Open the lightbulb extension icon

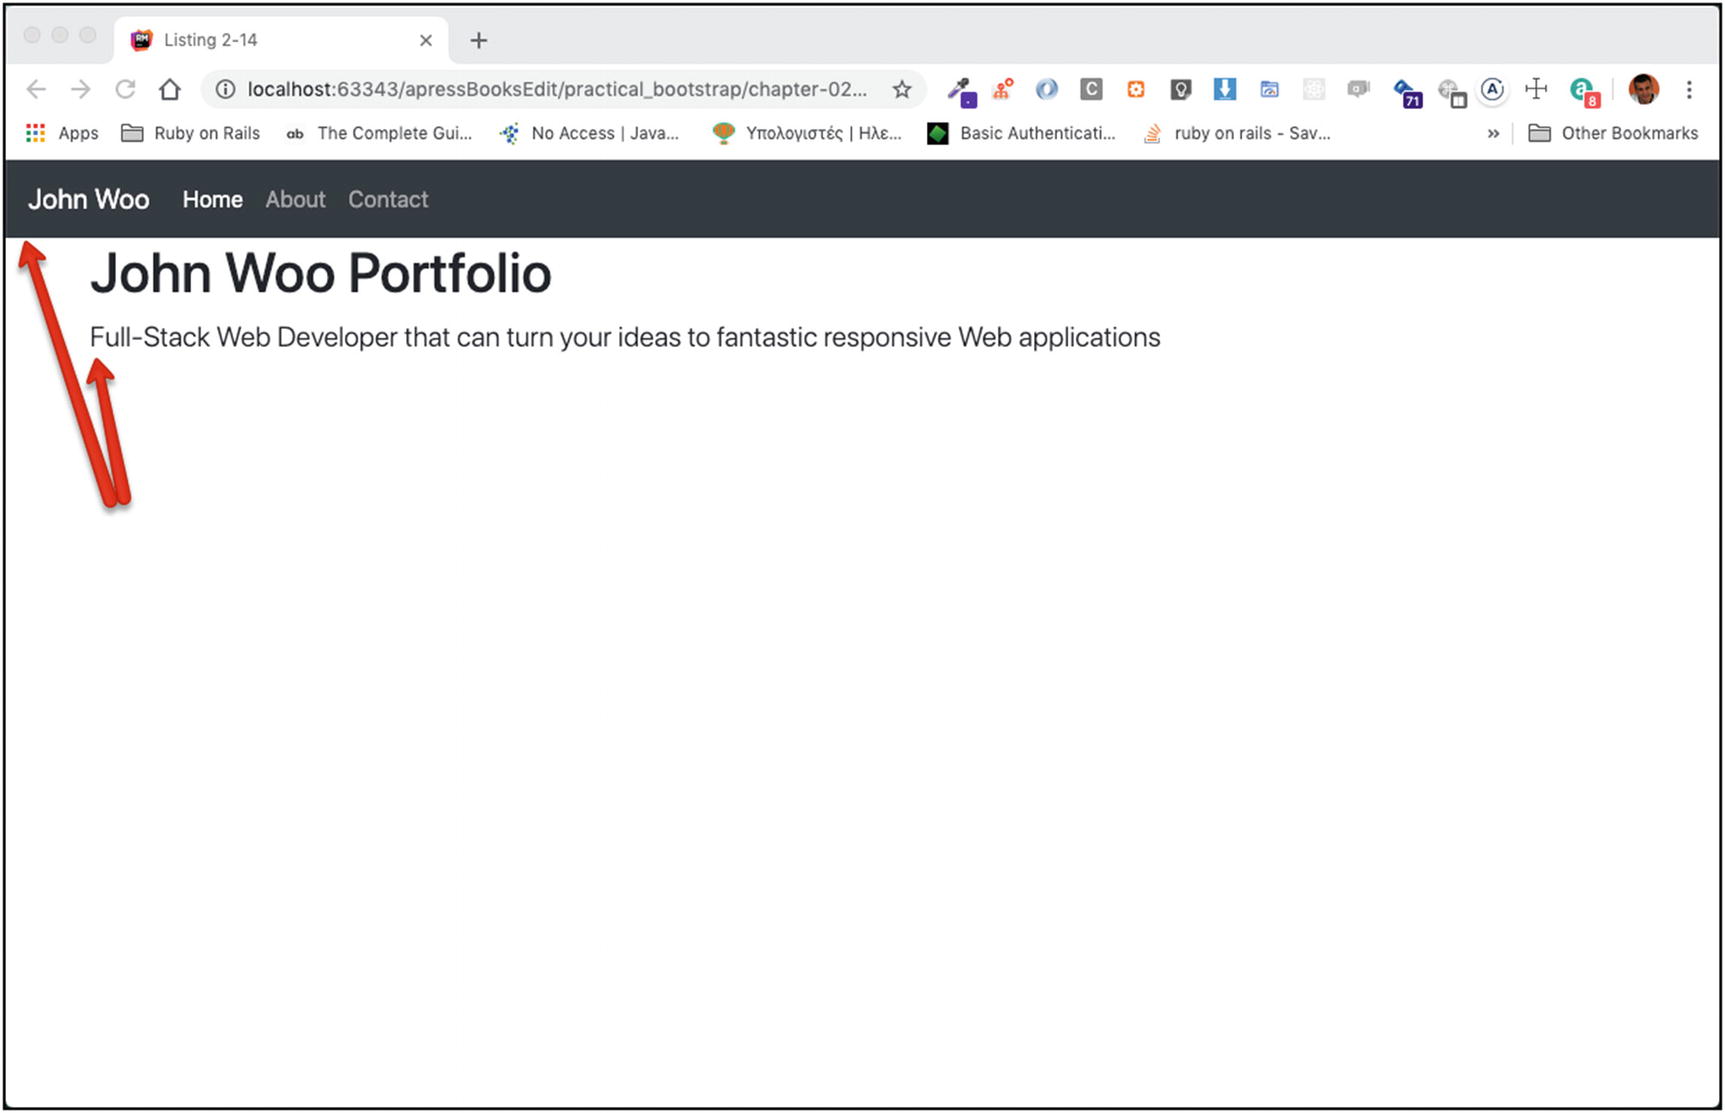[x=1181, y=90]
